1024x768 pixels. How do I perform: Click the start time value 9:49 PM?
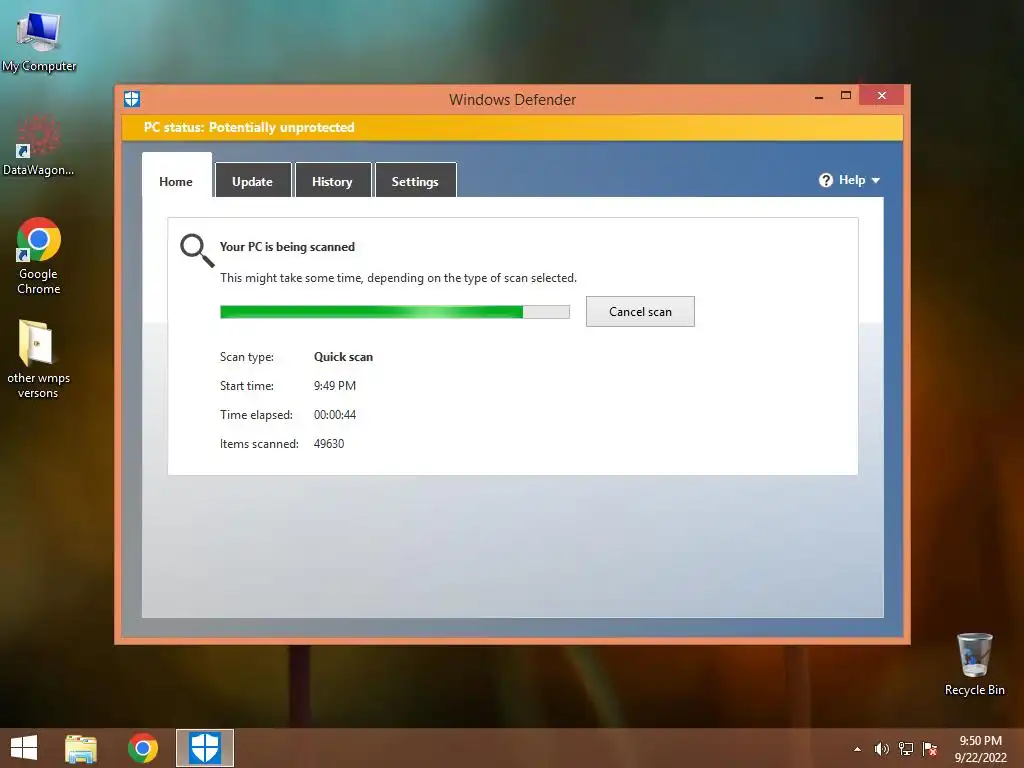pos(335,385)
